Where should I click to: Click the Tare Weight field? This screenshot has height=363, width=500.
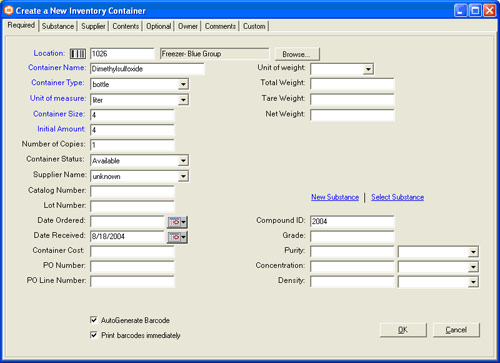point(352,99)
